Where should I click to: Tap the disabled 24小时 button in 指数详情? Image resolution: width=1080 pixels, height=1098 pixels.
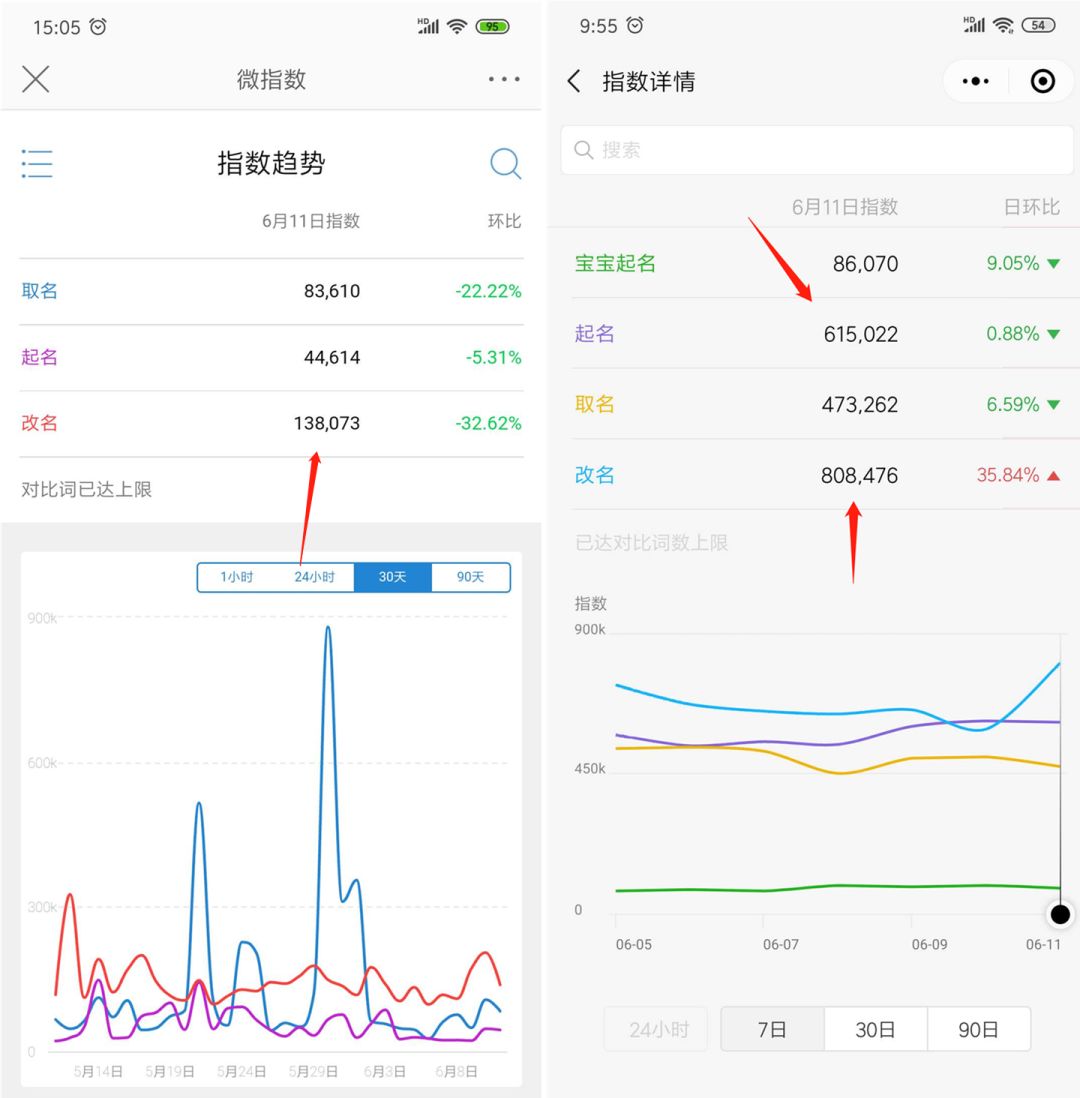coord(658,1029)
